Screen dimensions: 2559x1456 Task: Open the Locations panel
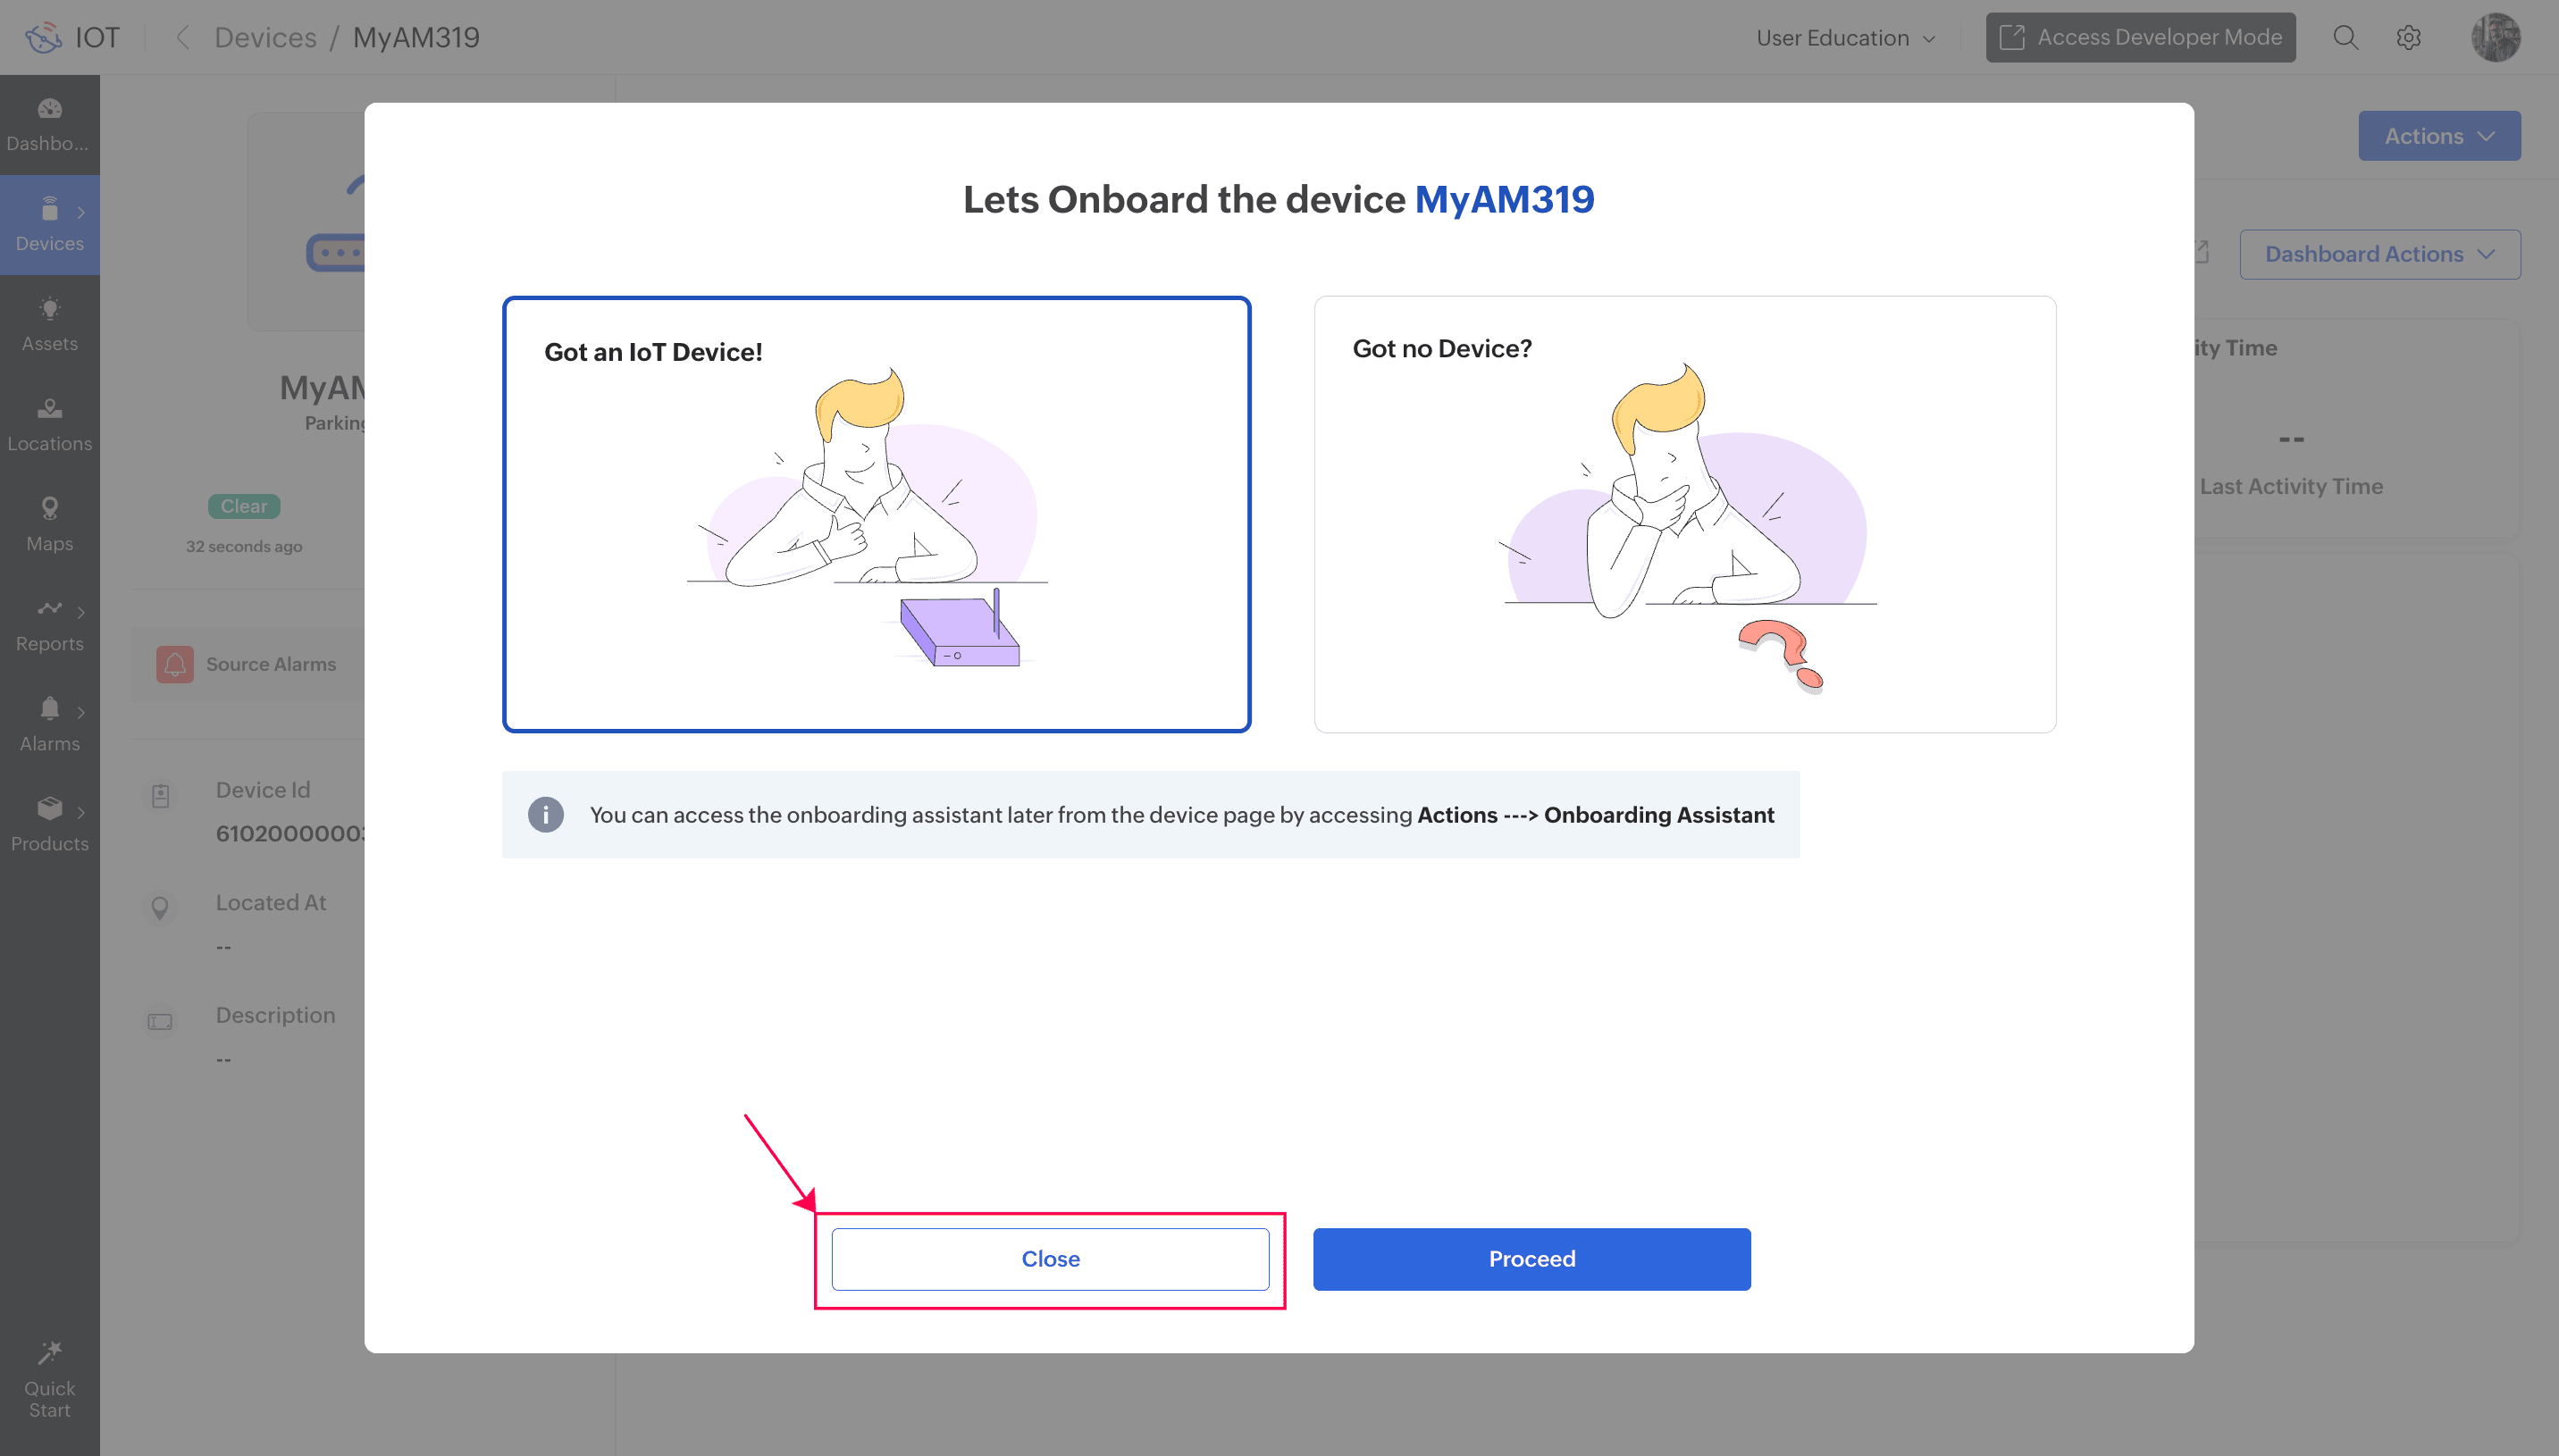point(49,423)
